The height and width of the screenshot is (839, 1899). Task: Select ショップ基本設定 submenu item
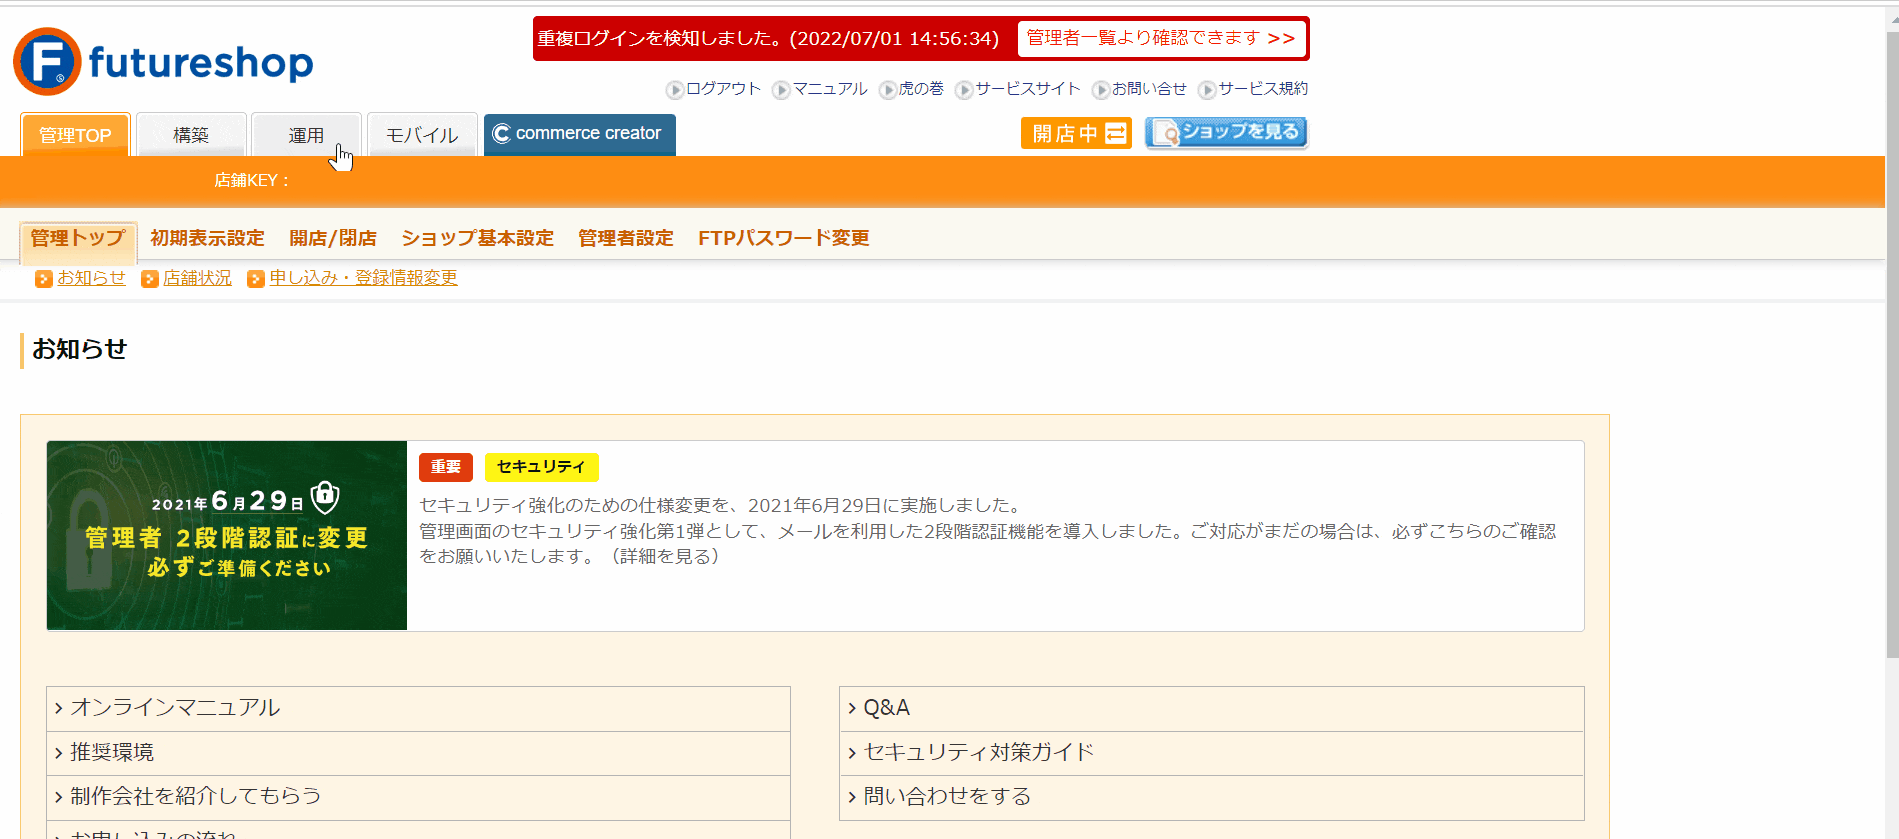[477, 238]
